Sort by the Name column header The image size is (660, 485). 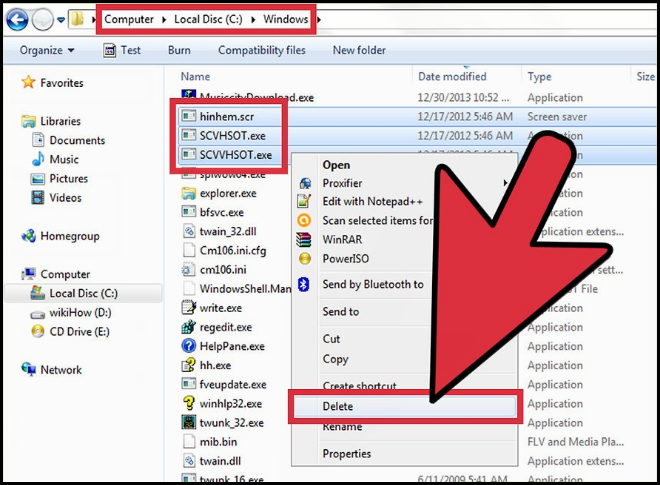pos(195,76)
